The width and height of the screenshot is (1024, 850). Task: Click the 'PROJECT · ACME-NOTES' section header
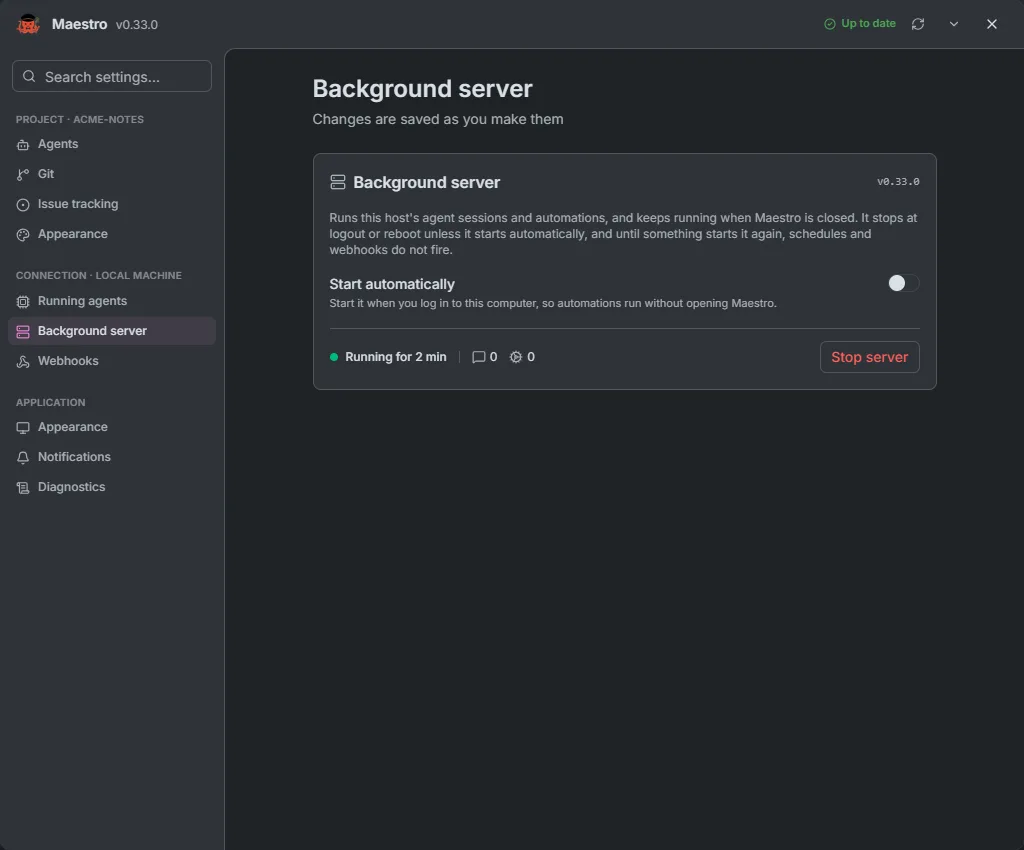[80, 119]
